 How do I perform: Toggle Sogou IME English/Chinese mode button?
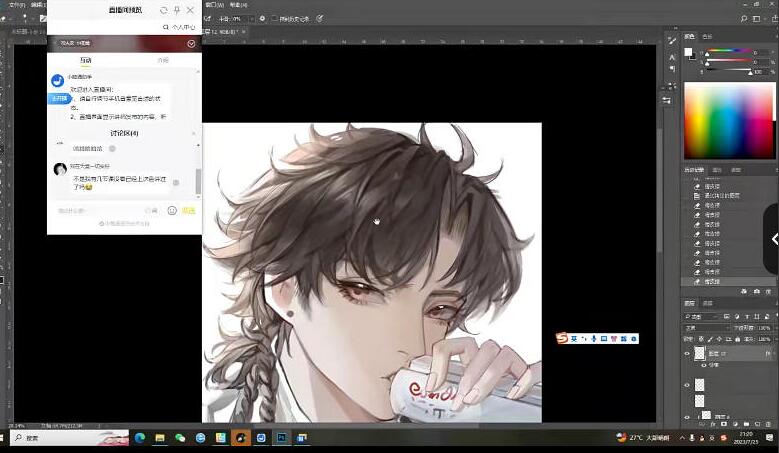(x=574, y=339)
